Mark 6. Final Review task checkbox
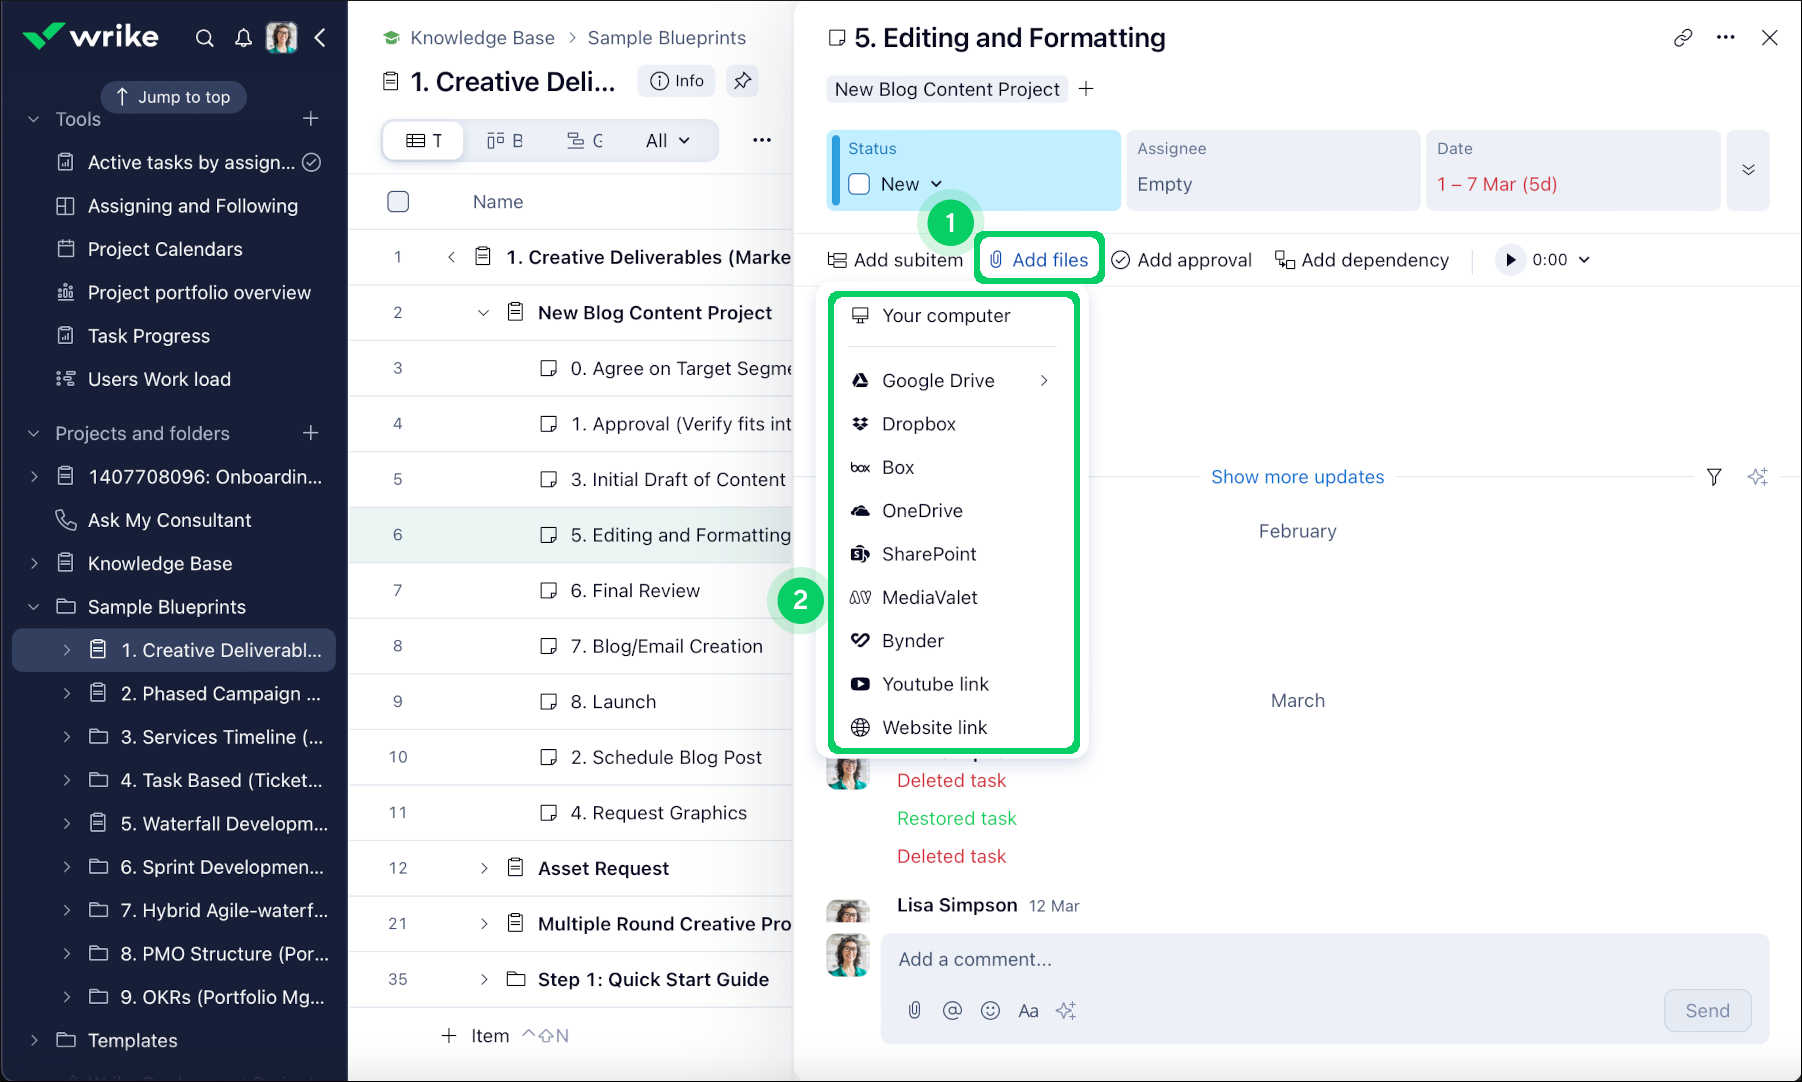 (x=548, y=591)
